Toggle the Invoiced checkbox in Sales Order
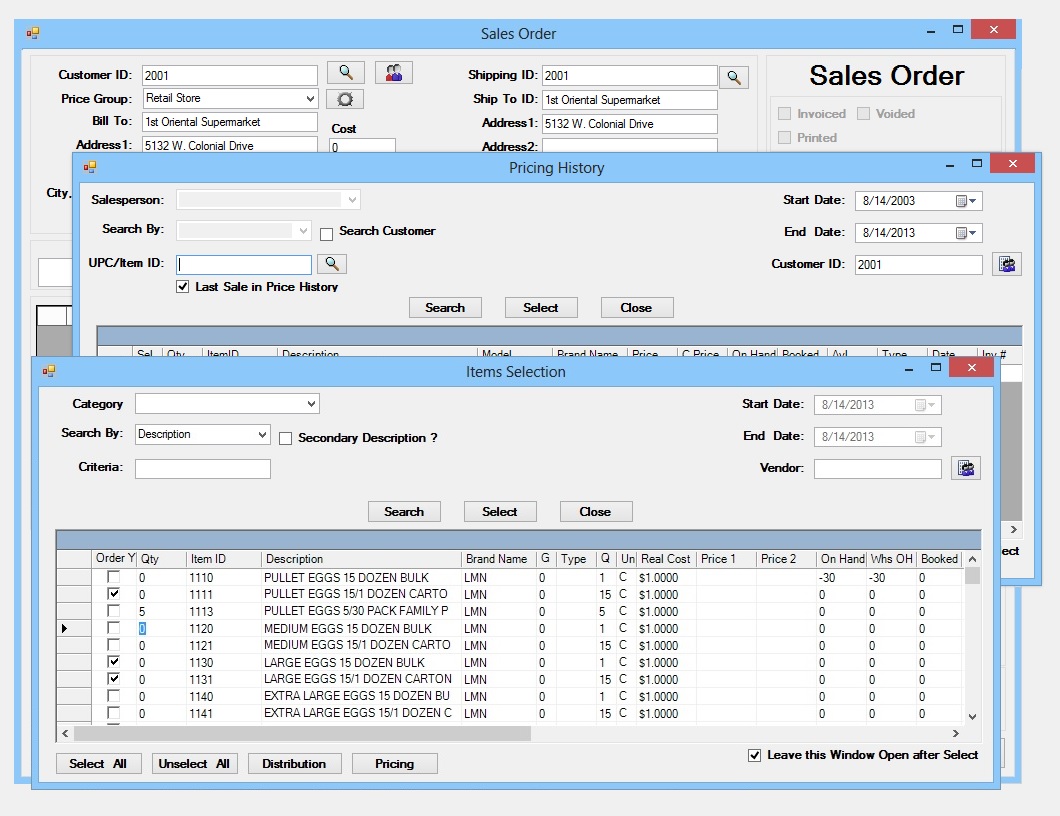 point(784,114)
